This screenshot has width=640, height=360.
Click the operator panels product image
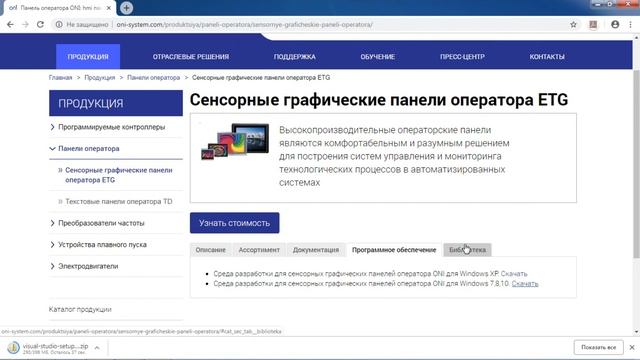click(235, 142)
